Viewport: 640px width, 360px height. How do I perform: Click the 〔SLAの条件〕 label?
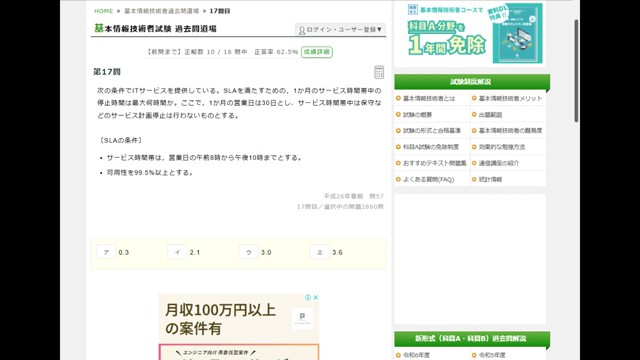120,140
